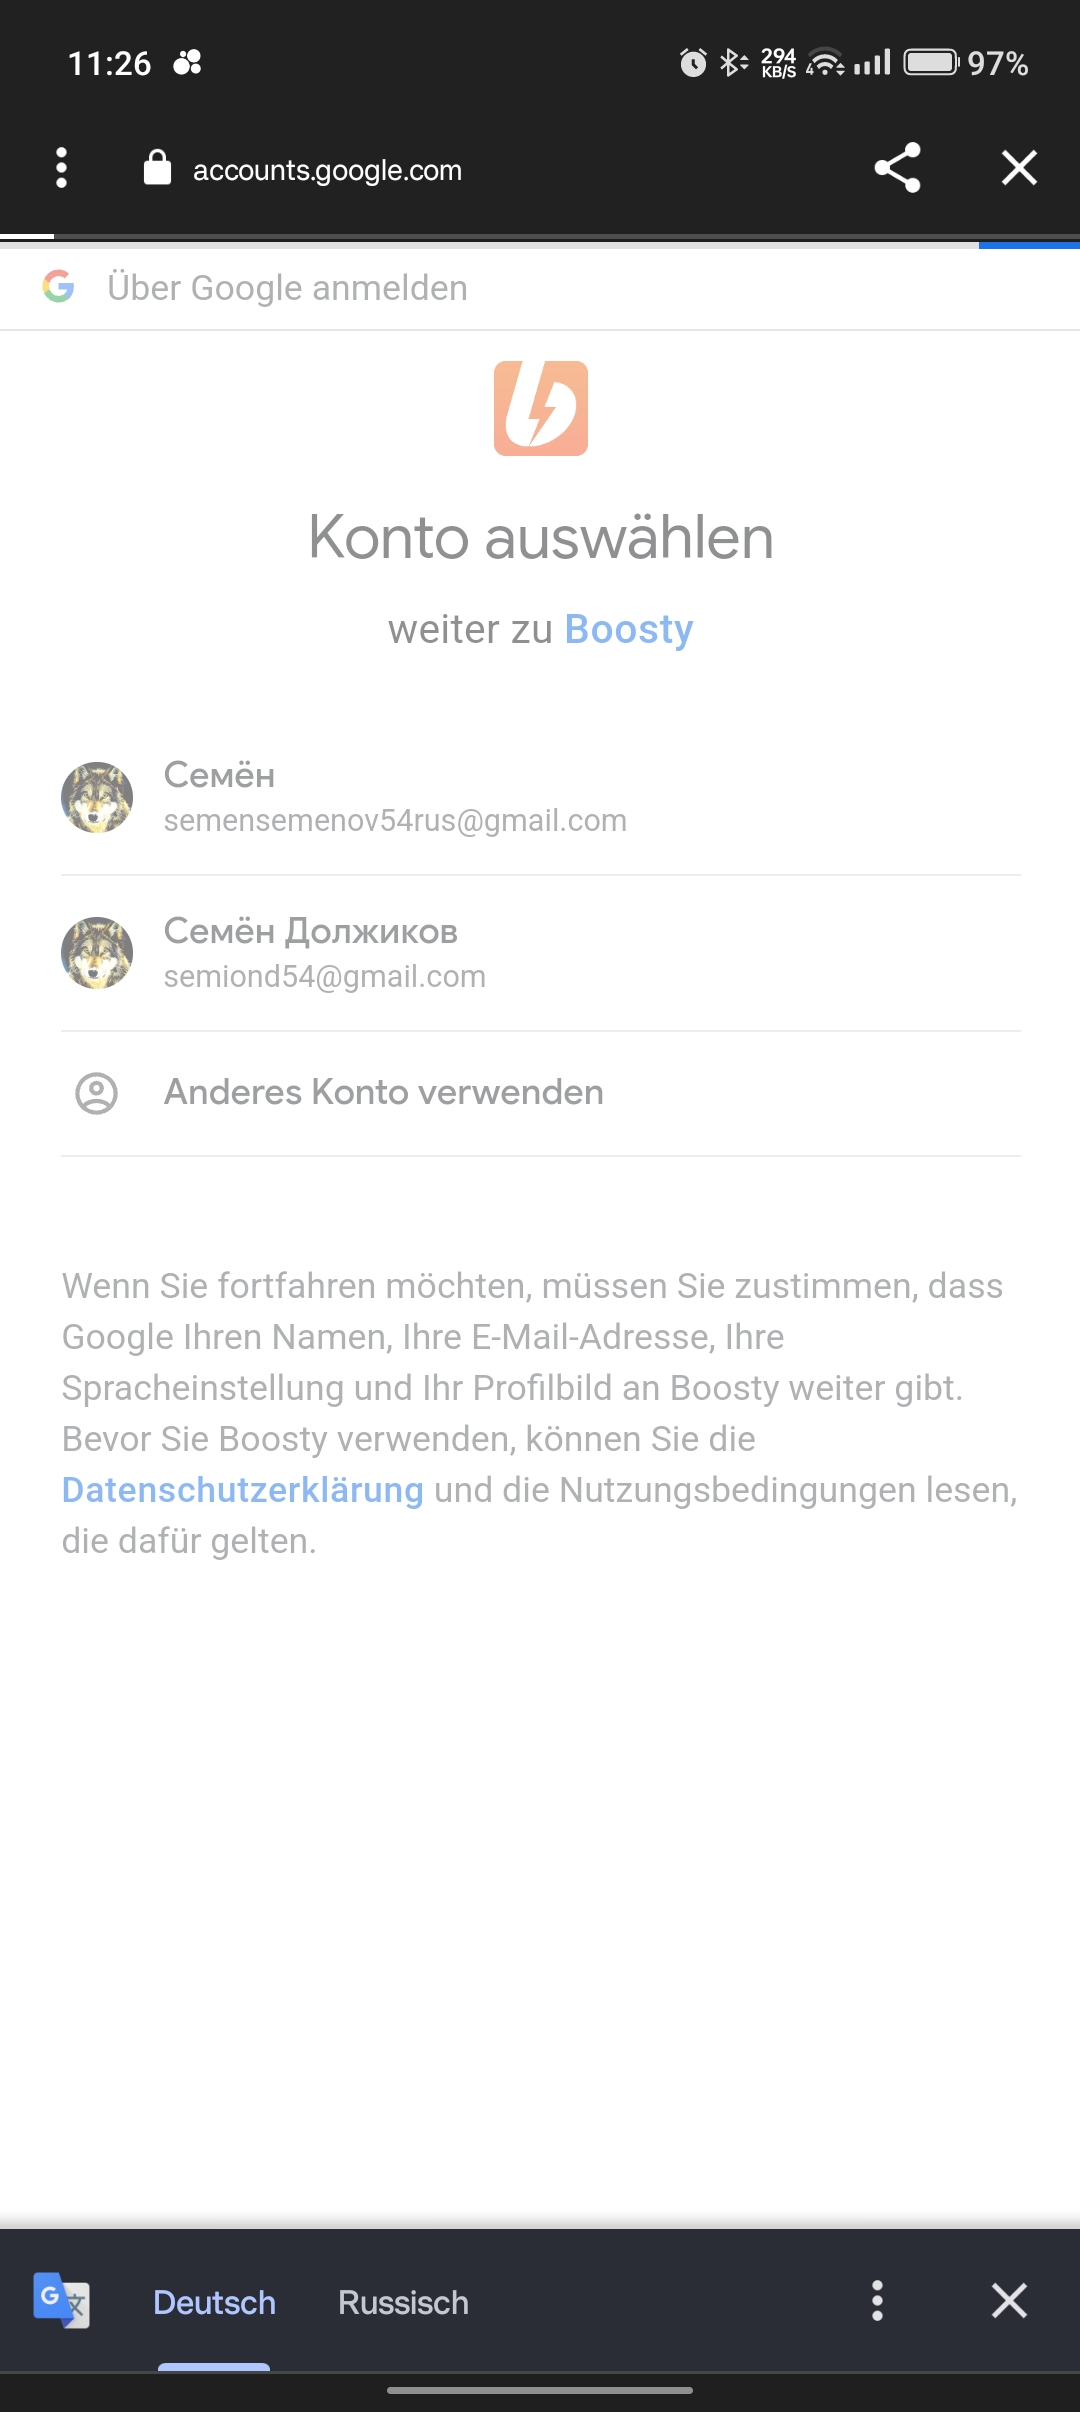Tap the Boosty app logo
The image size is (1080, 2412).
(x=541, y=408)
